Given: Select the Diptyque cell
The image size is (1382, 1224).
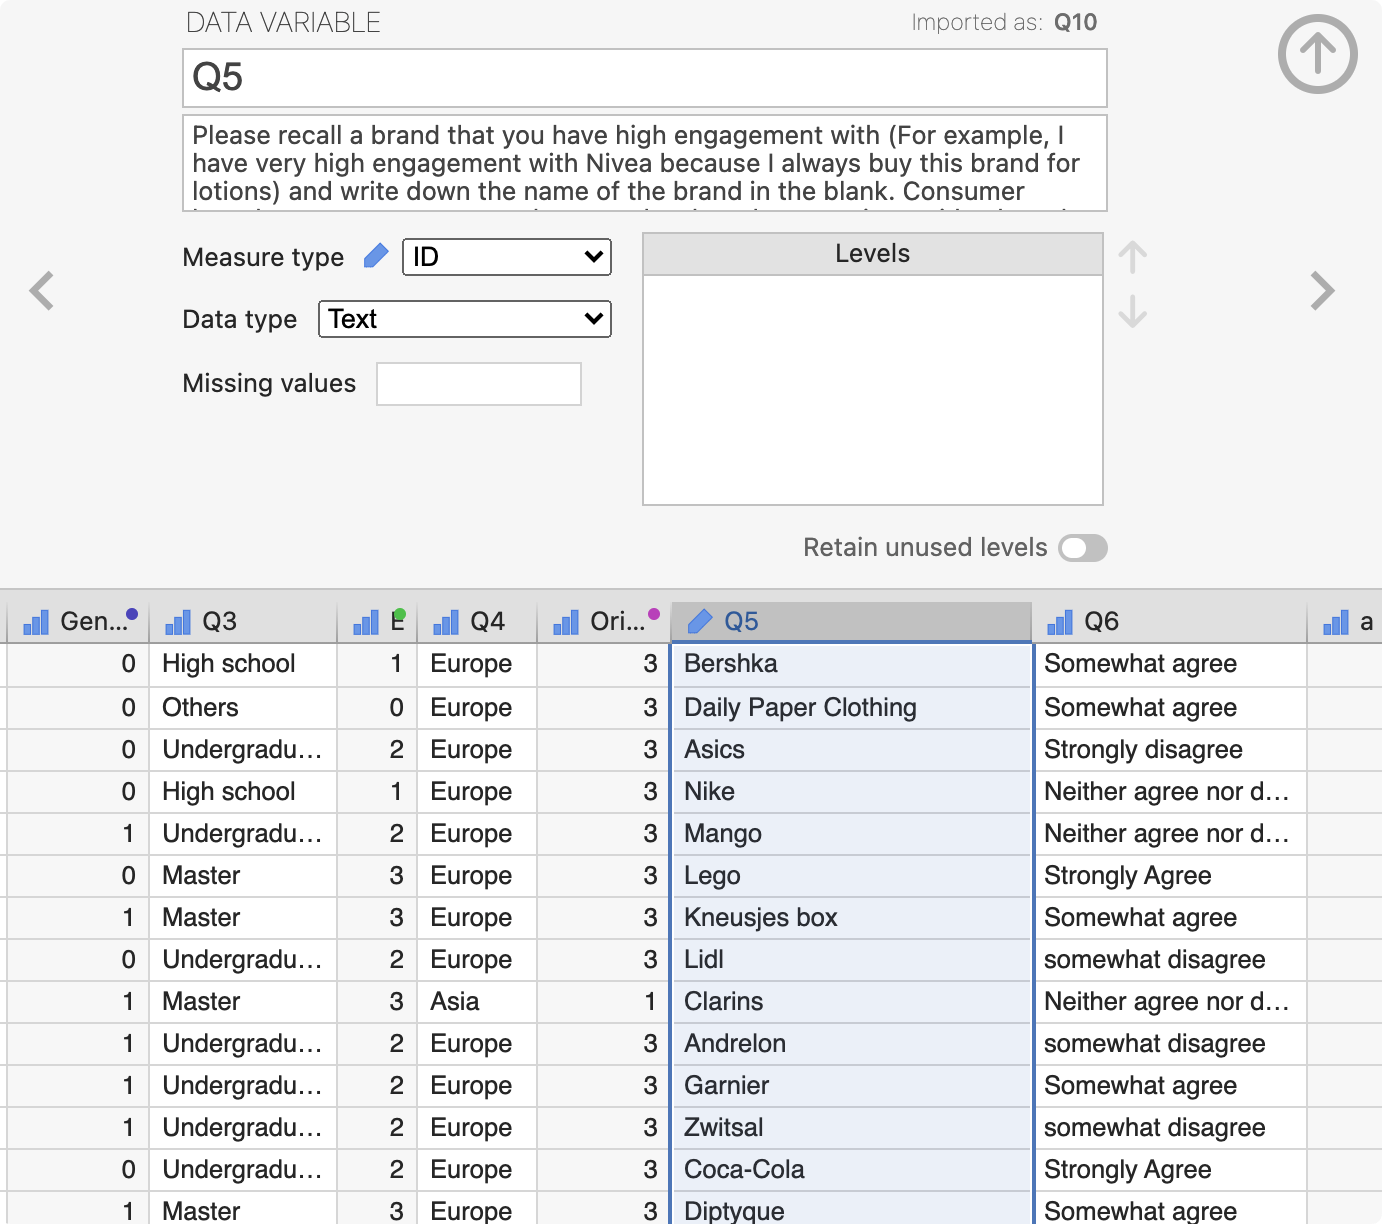Looking at the screenshot, I should 851,1208.
